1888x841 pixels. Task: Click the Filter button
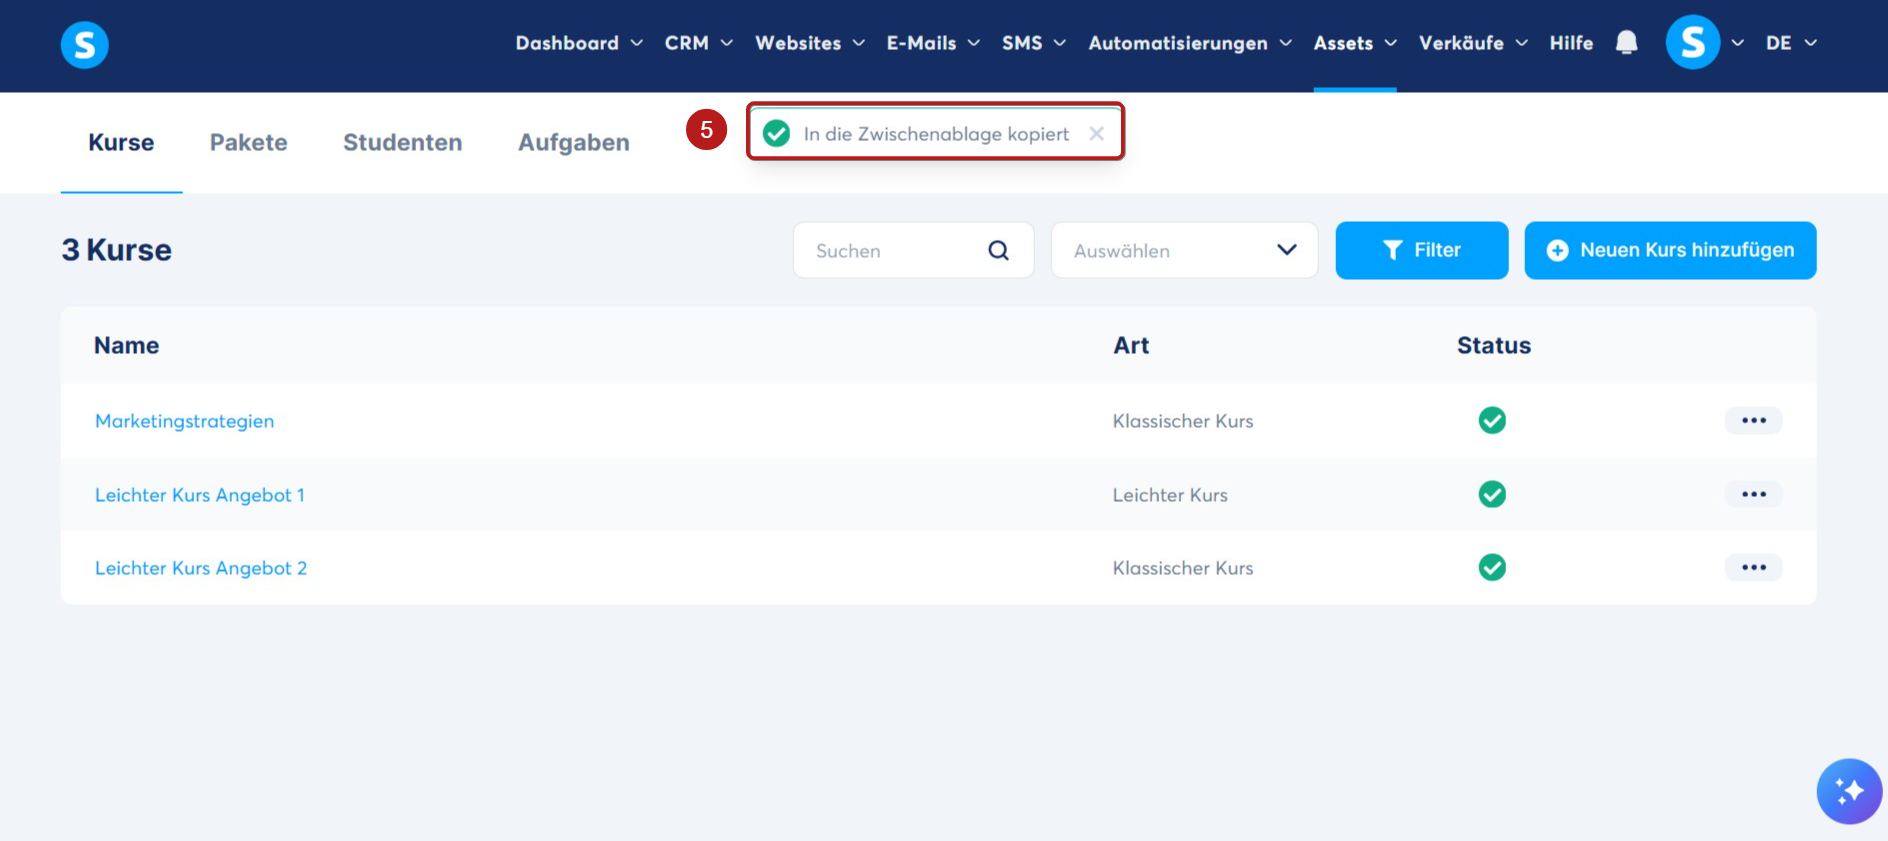(x=1421, y=250)
